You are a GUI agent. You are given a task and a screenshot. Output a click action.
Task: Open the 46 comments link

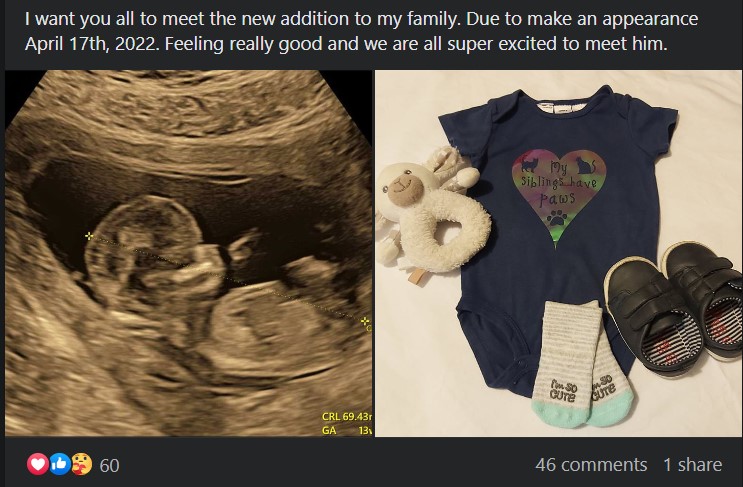591,464
